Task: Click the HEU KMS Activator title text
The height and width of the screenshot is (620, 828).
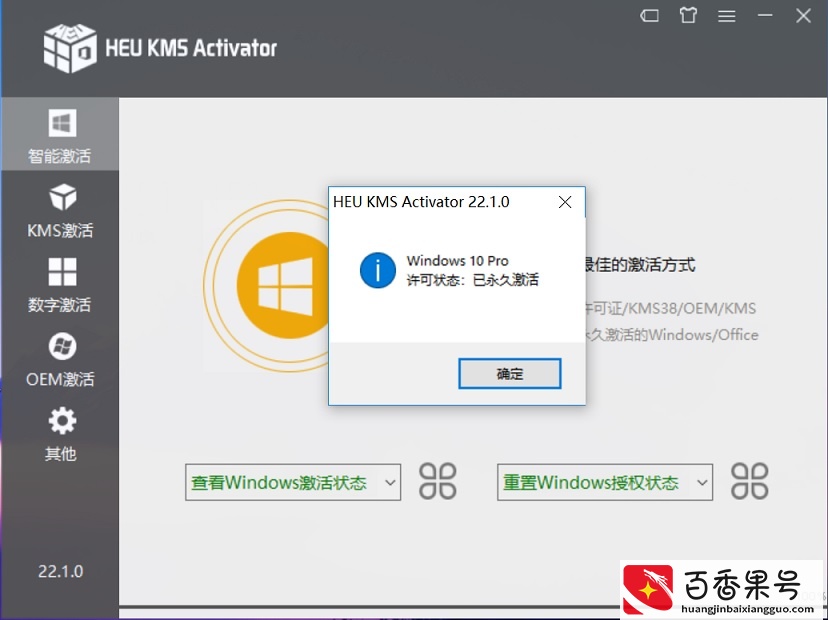Action: [x=191, y=48]
